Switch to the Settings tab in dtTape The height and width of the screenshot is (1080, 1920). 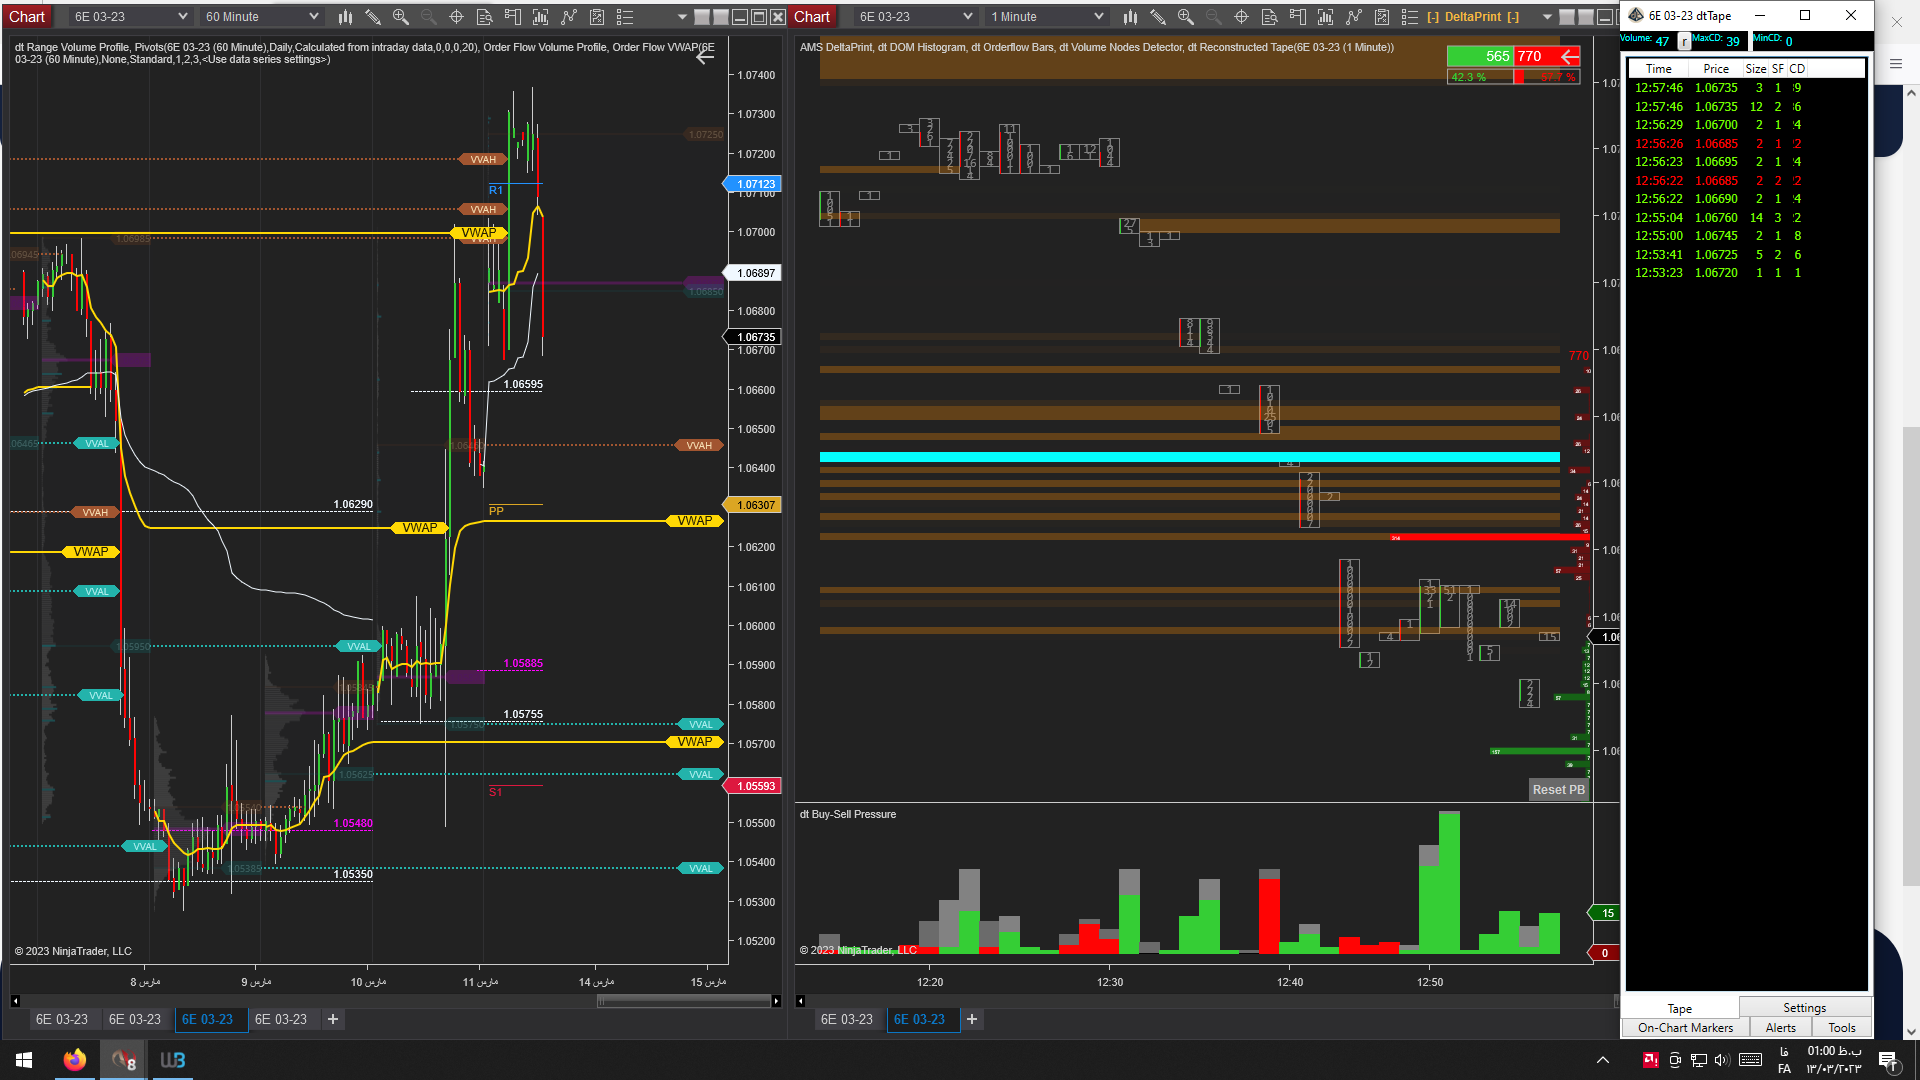pos(1804,1008)
